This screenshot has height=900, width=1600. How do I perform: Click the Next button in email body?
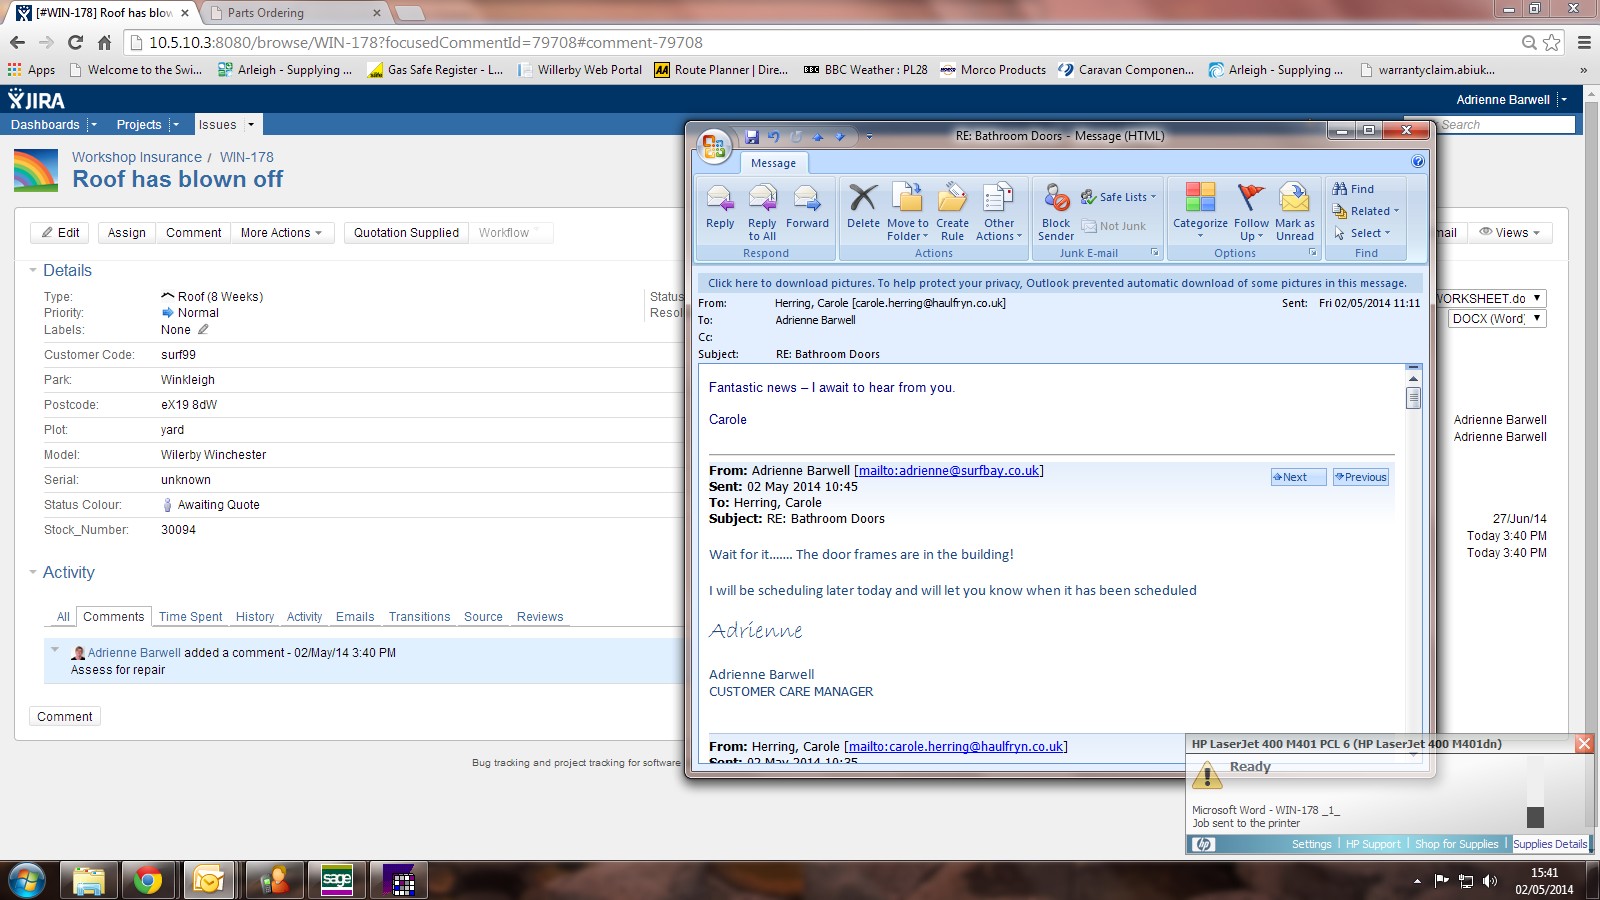coord(1298,477)
